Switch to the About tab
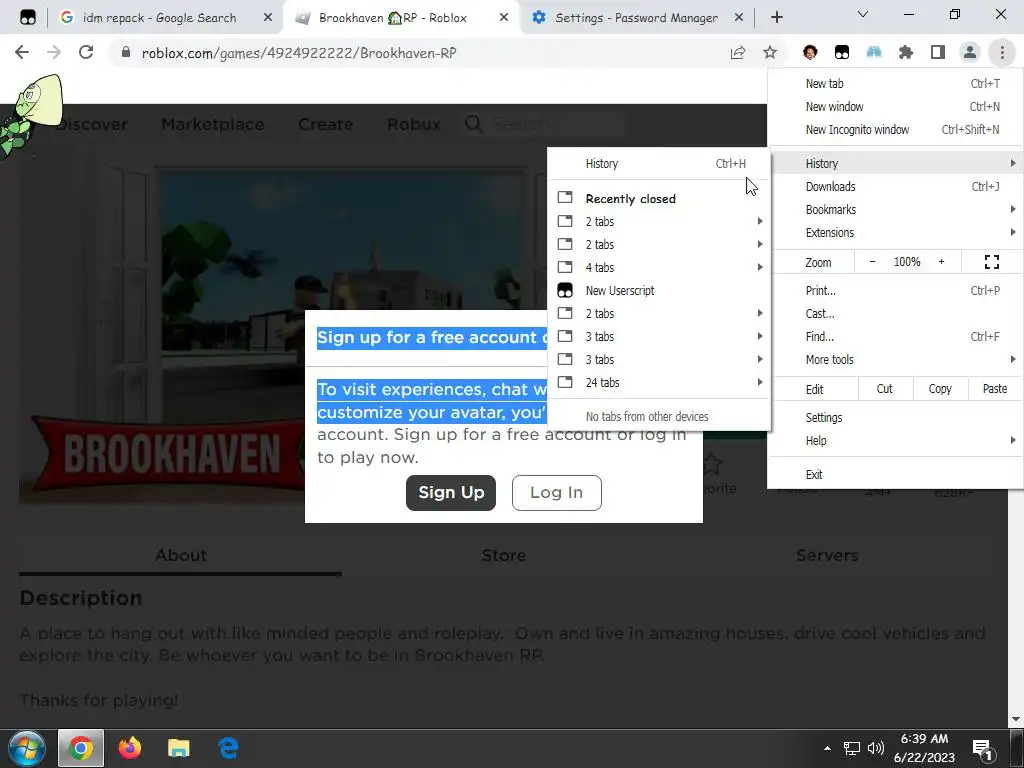This screenshot has width=1024, height=768. coord(181,555)
